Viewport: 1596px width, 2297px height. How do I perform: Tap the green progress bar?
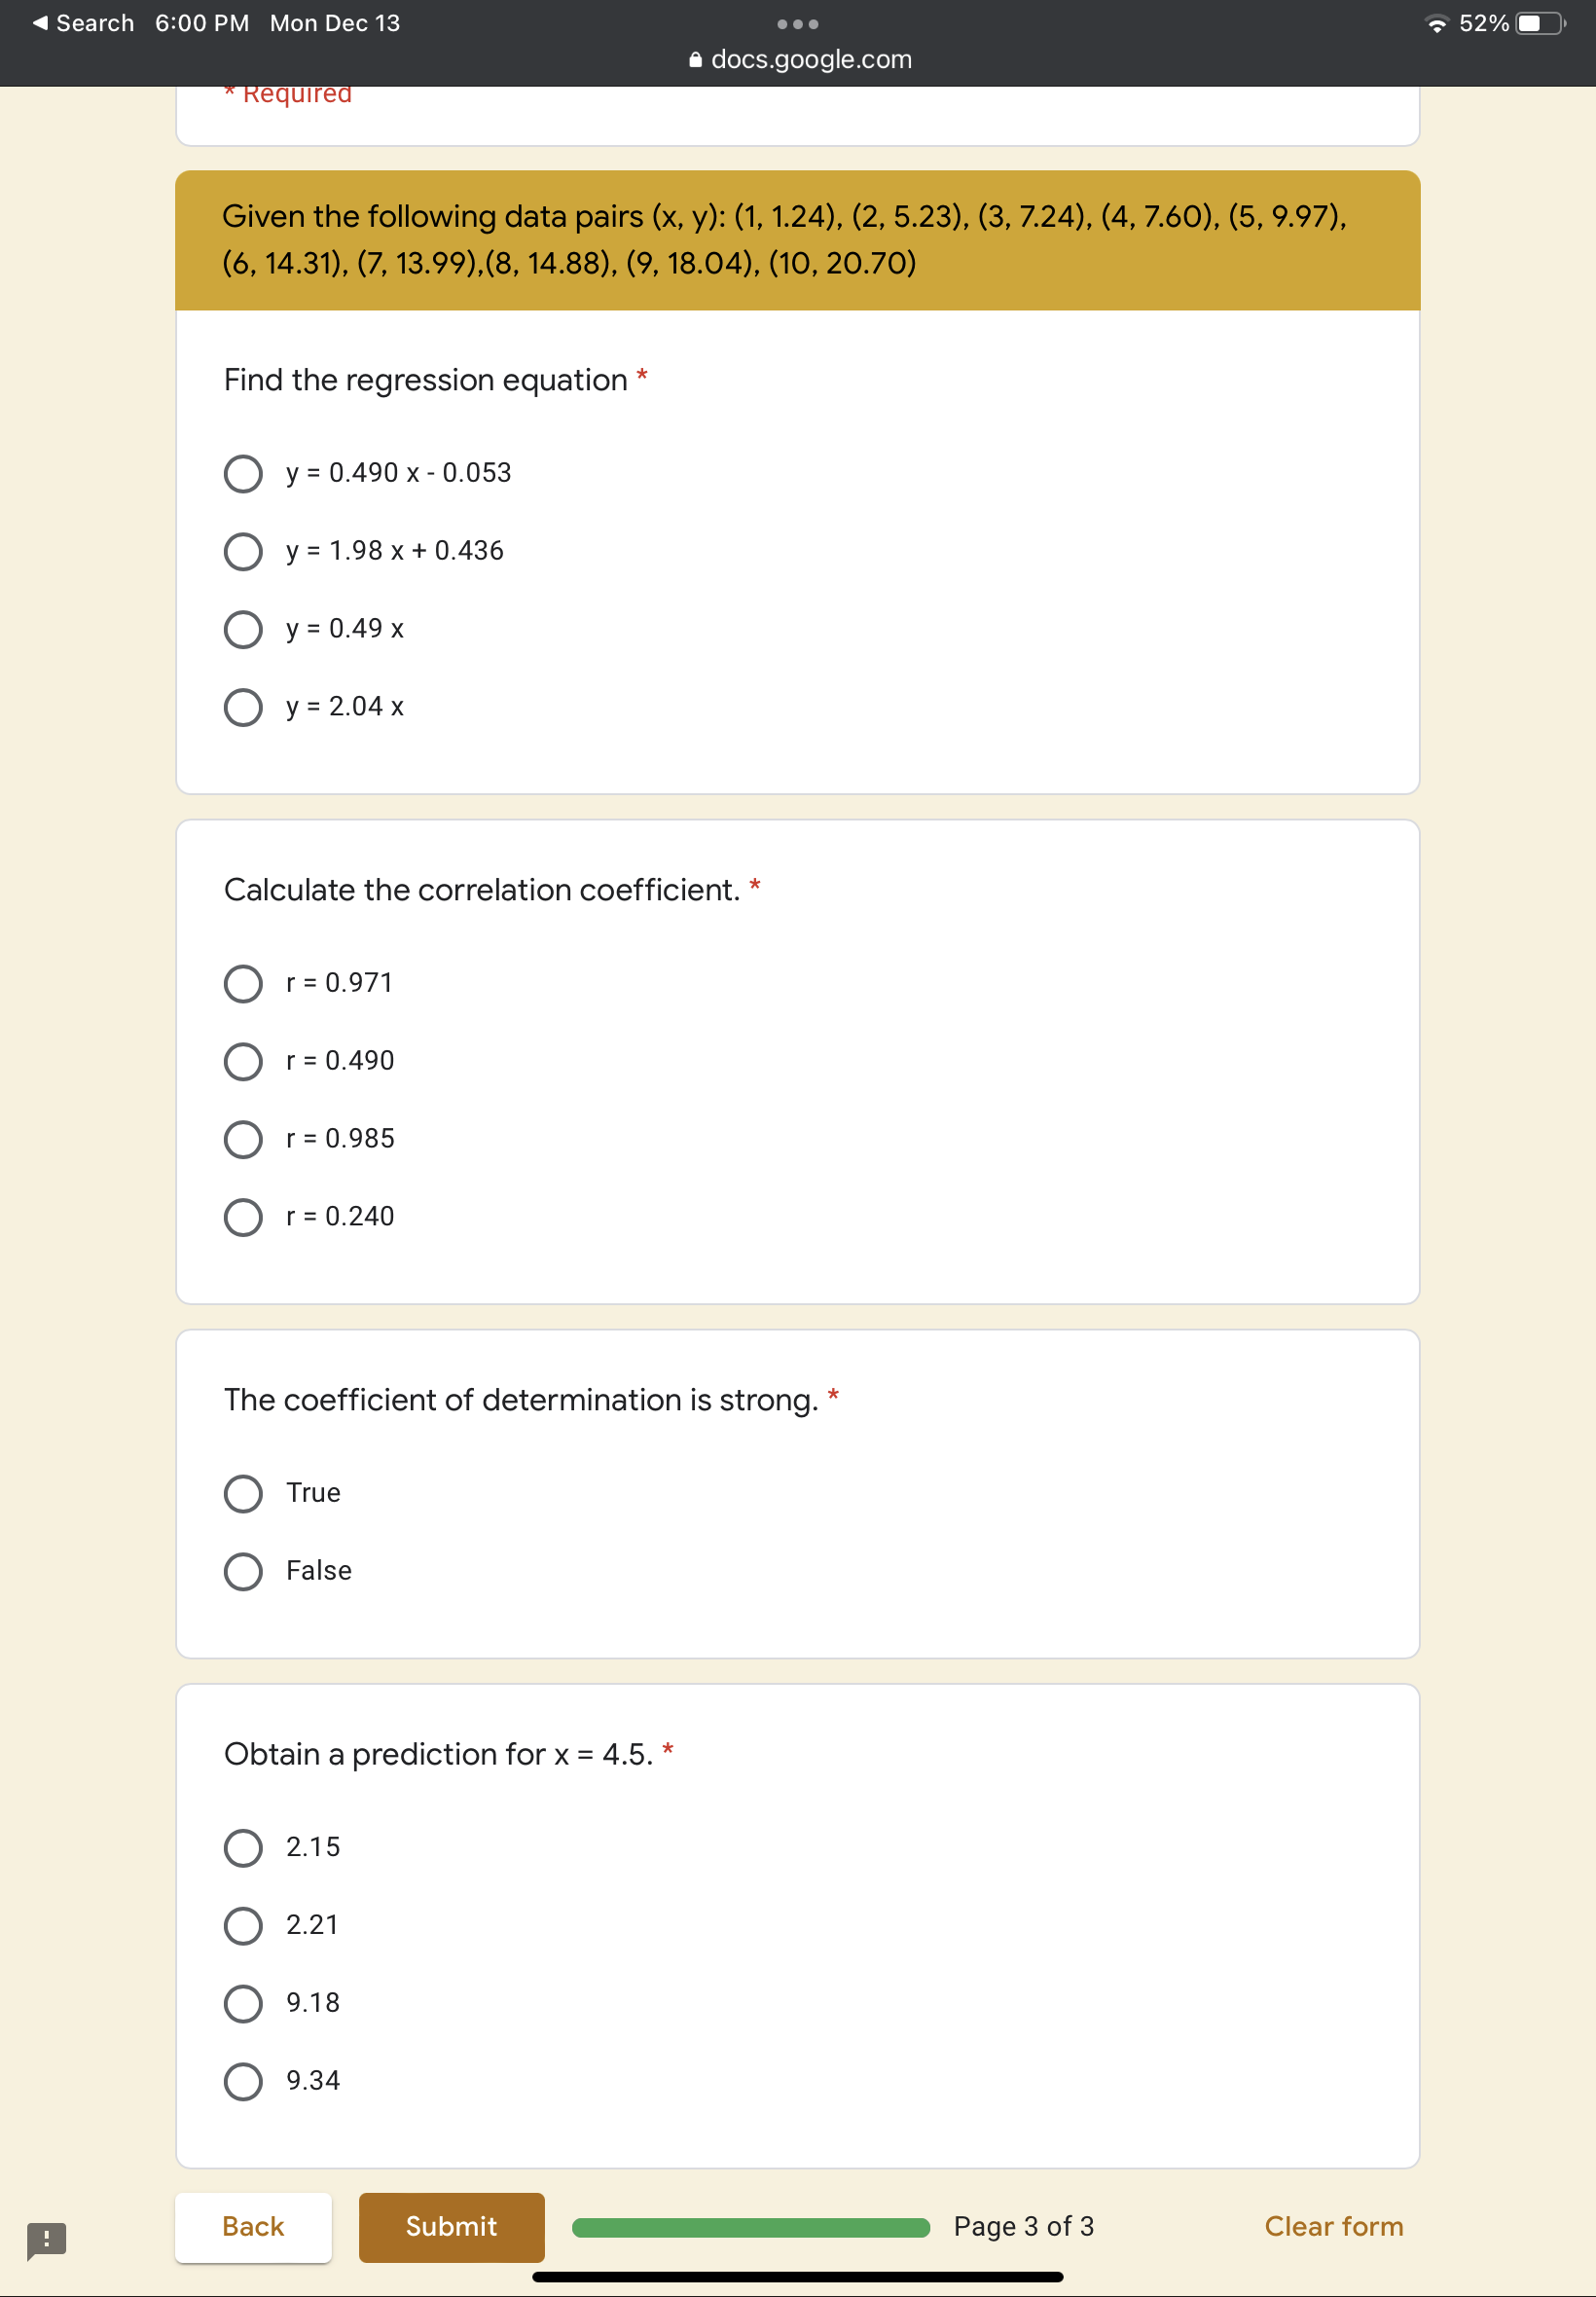point(748,2227)
